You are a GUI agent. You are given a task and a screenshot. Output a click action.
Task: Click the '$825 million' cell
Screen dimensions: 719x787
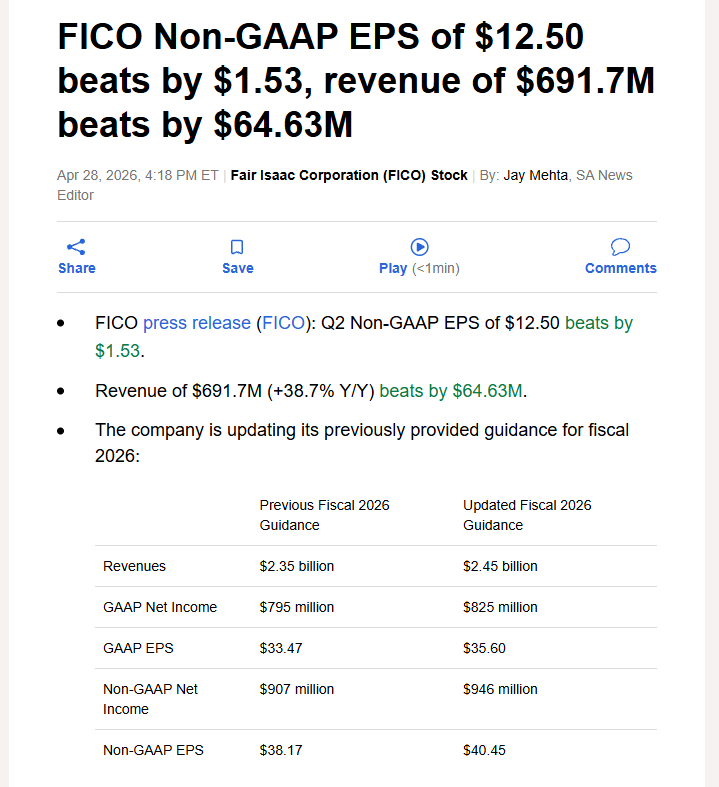[x=500, y=607]
